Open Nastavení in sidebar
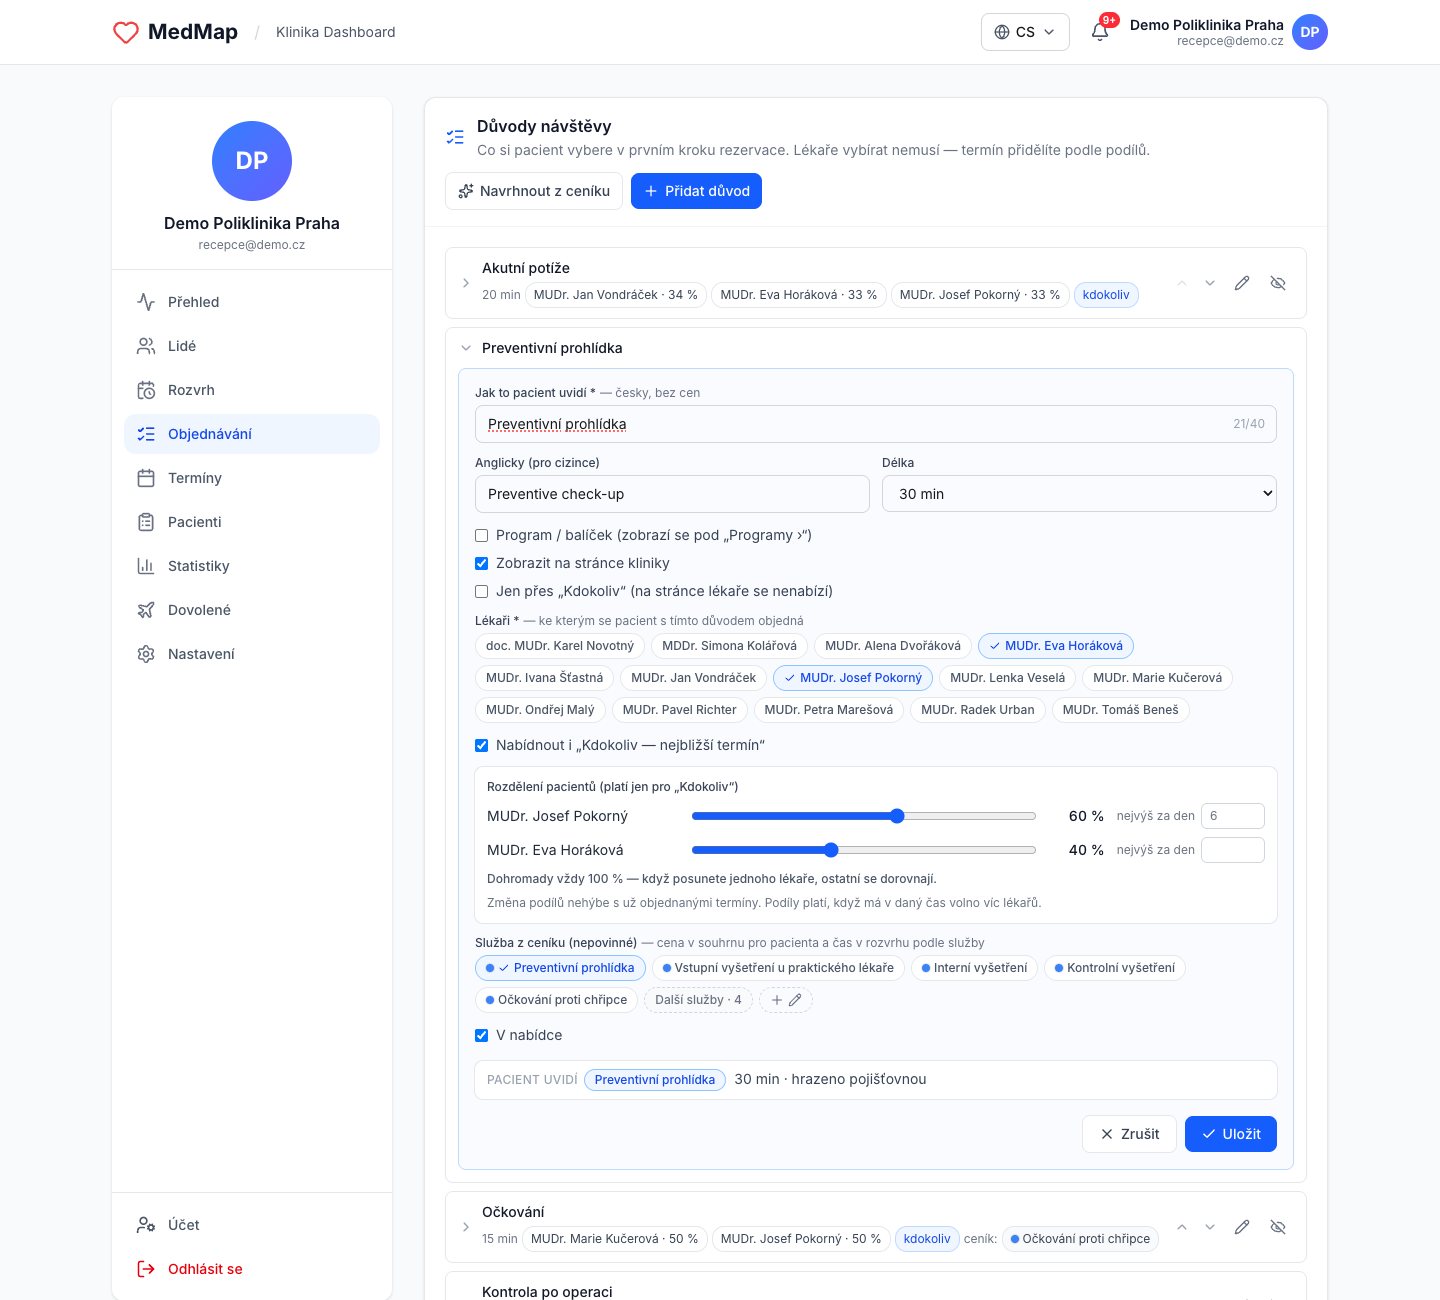The image size is (1440, 1300). tap(252, 654)
